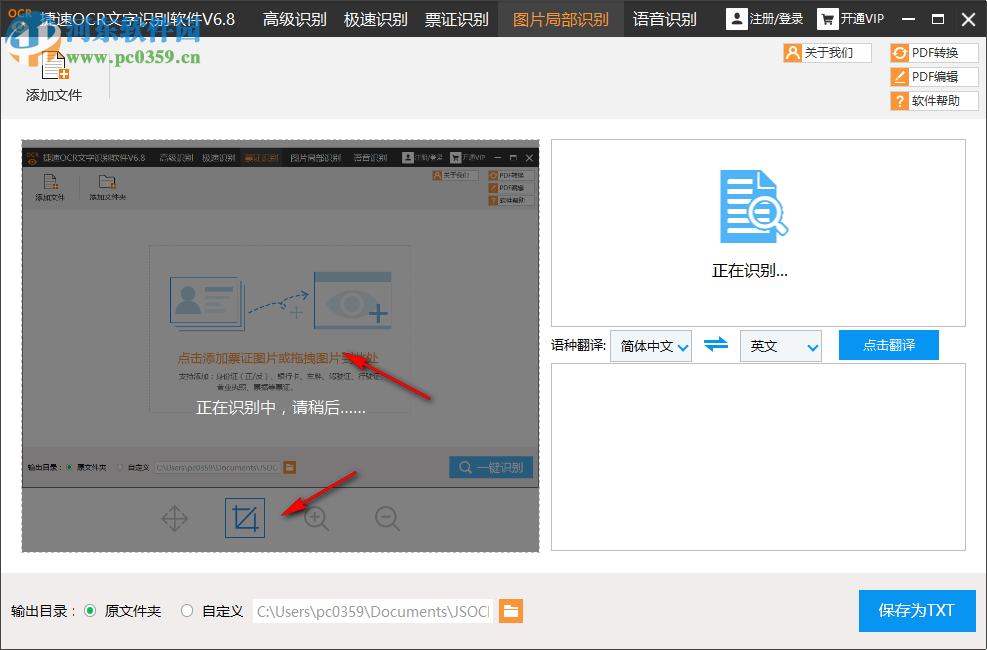Click PDF转换 button
The width and height of the screenshot is (987, 650).
(x=935, y=53)
